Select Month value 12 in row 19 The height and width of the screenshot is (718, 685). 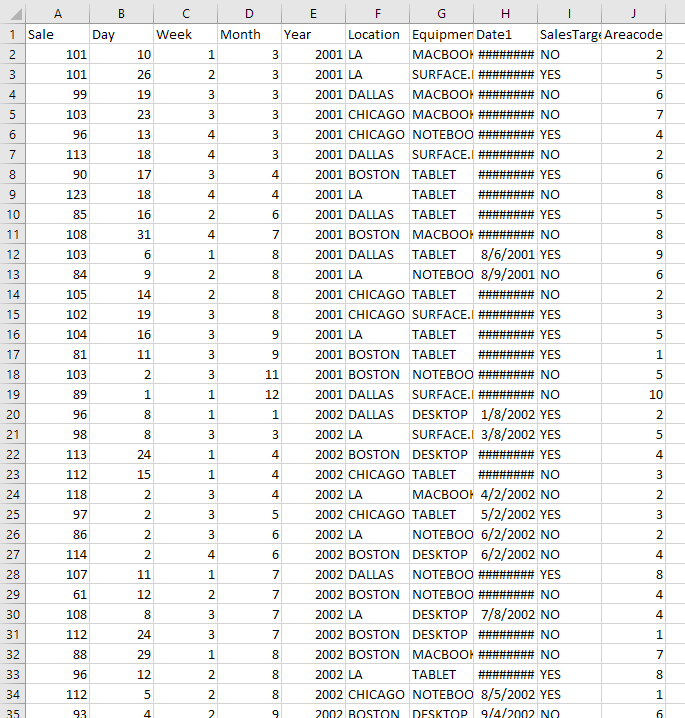tap(249, 394)
